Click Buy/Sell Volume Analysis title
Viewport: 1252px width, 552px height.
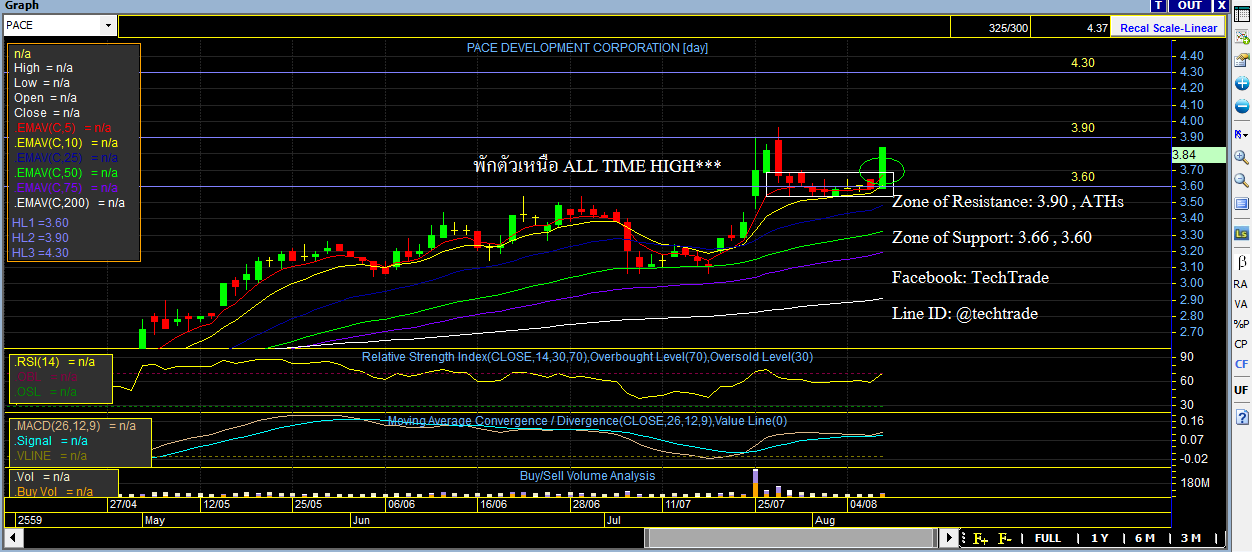(x=586, y=476)
